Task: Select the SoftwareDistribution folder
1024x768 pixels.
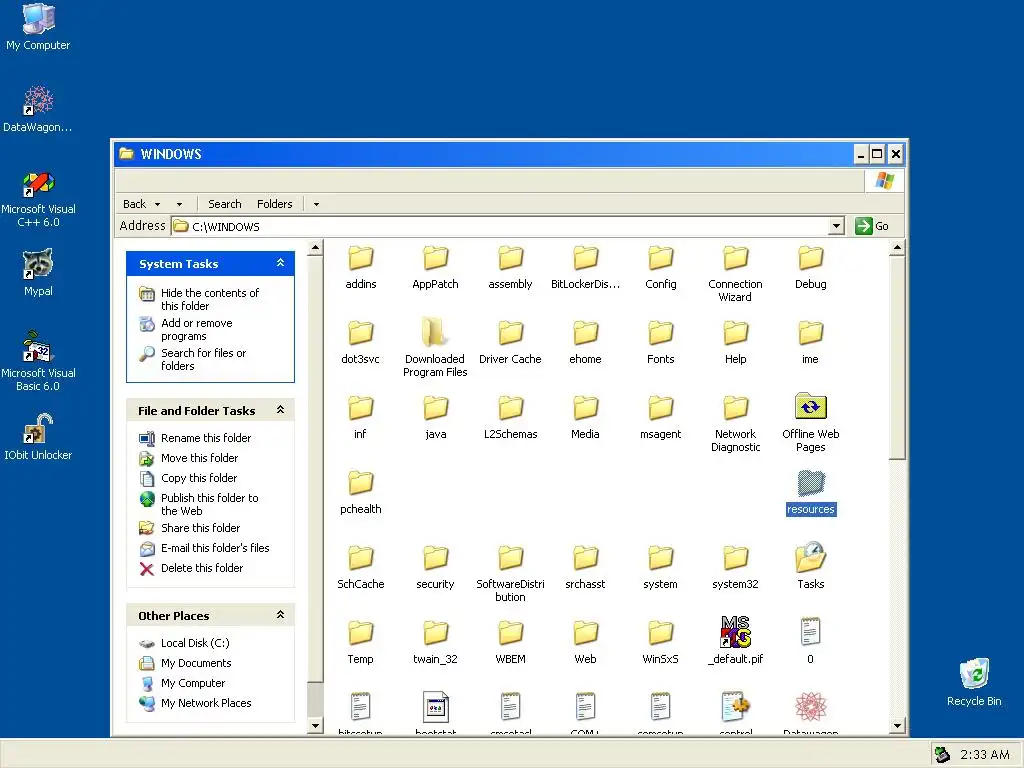Action: coord(510,573)
